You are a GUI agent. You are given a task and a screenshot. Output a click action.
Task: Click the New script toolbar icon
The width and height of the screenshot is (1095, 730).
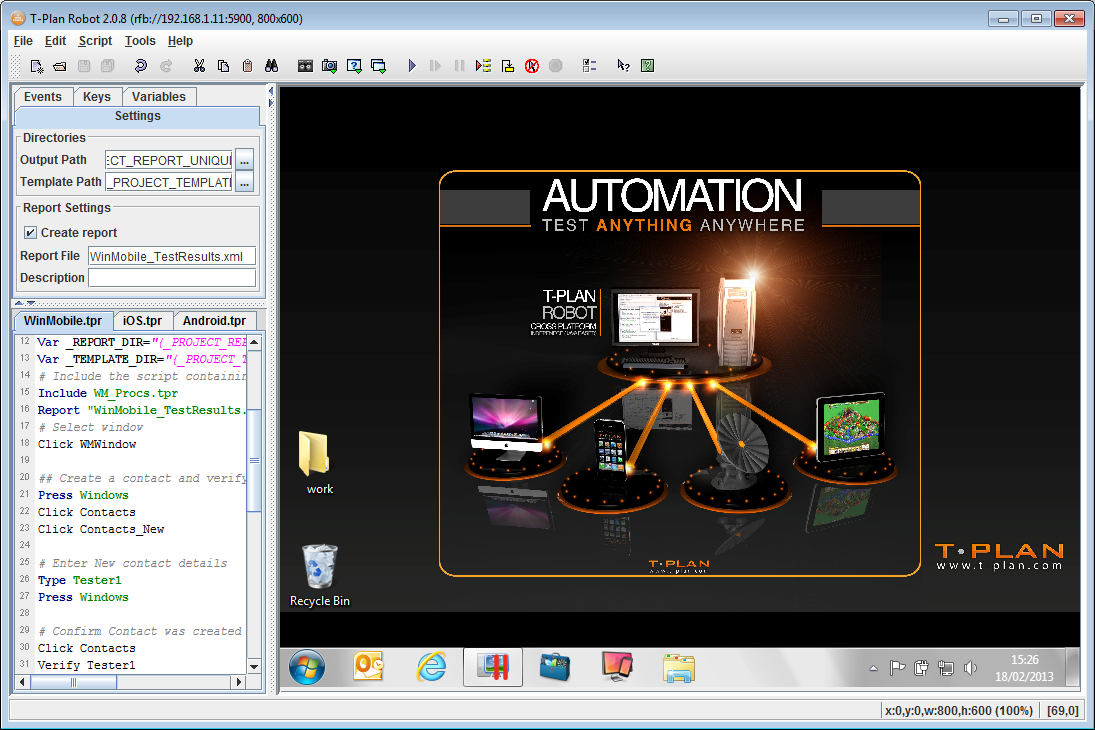coord(37,66)
